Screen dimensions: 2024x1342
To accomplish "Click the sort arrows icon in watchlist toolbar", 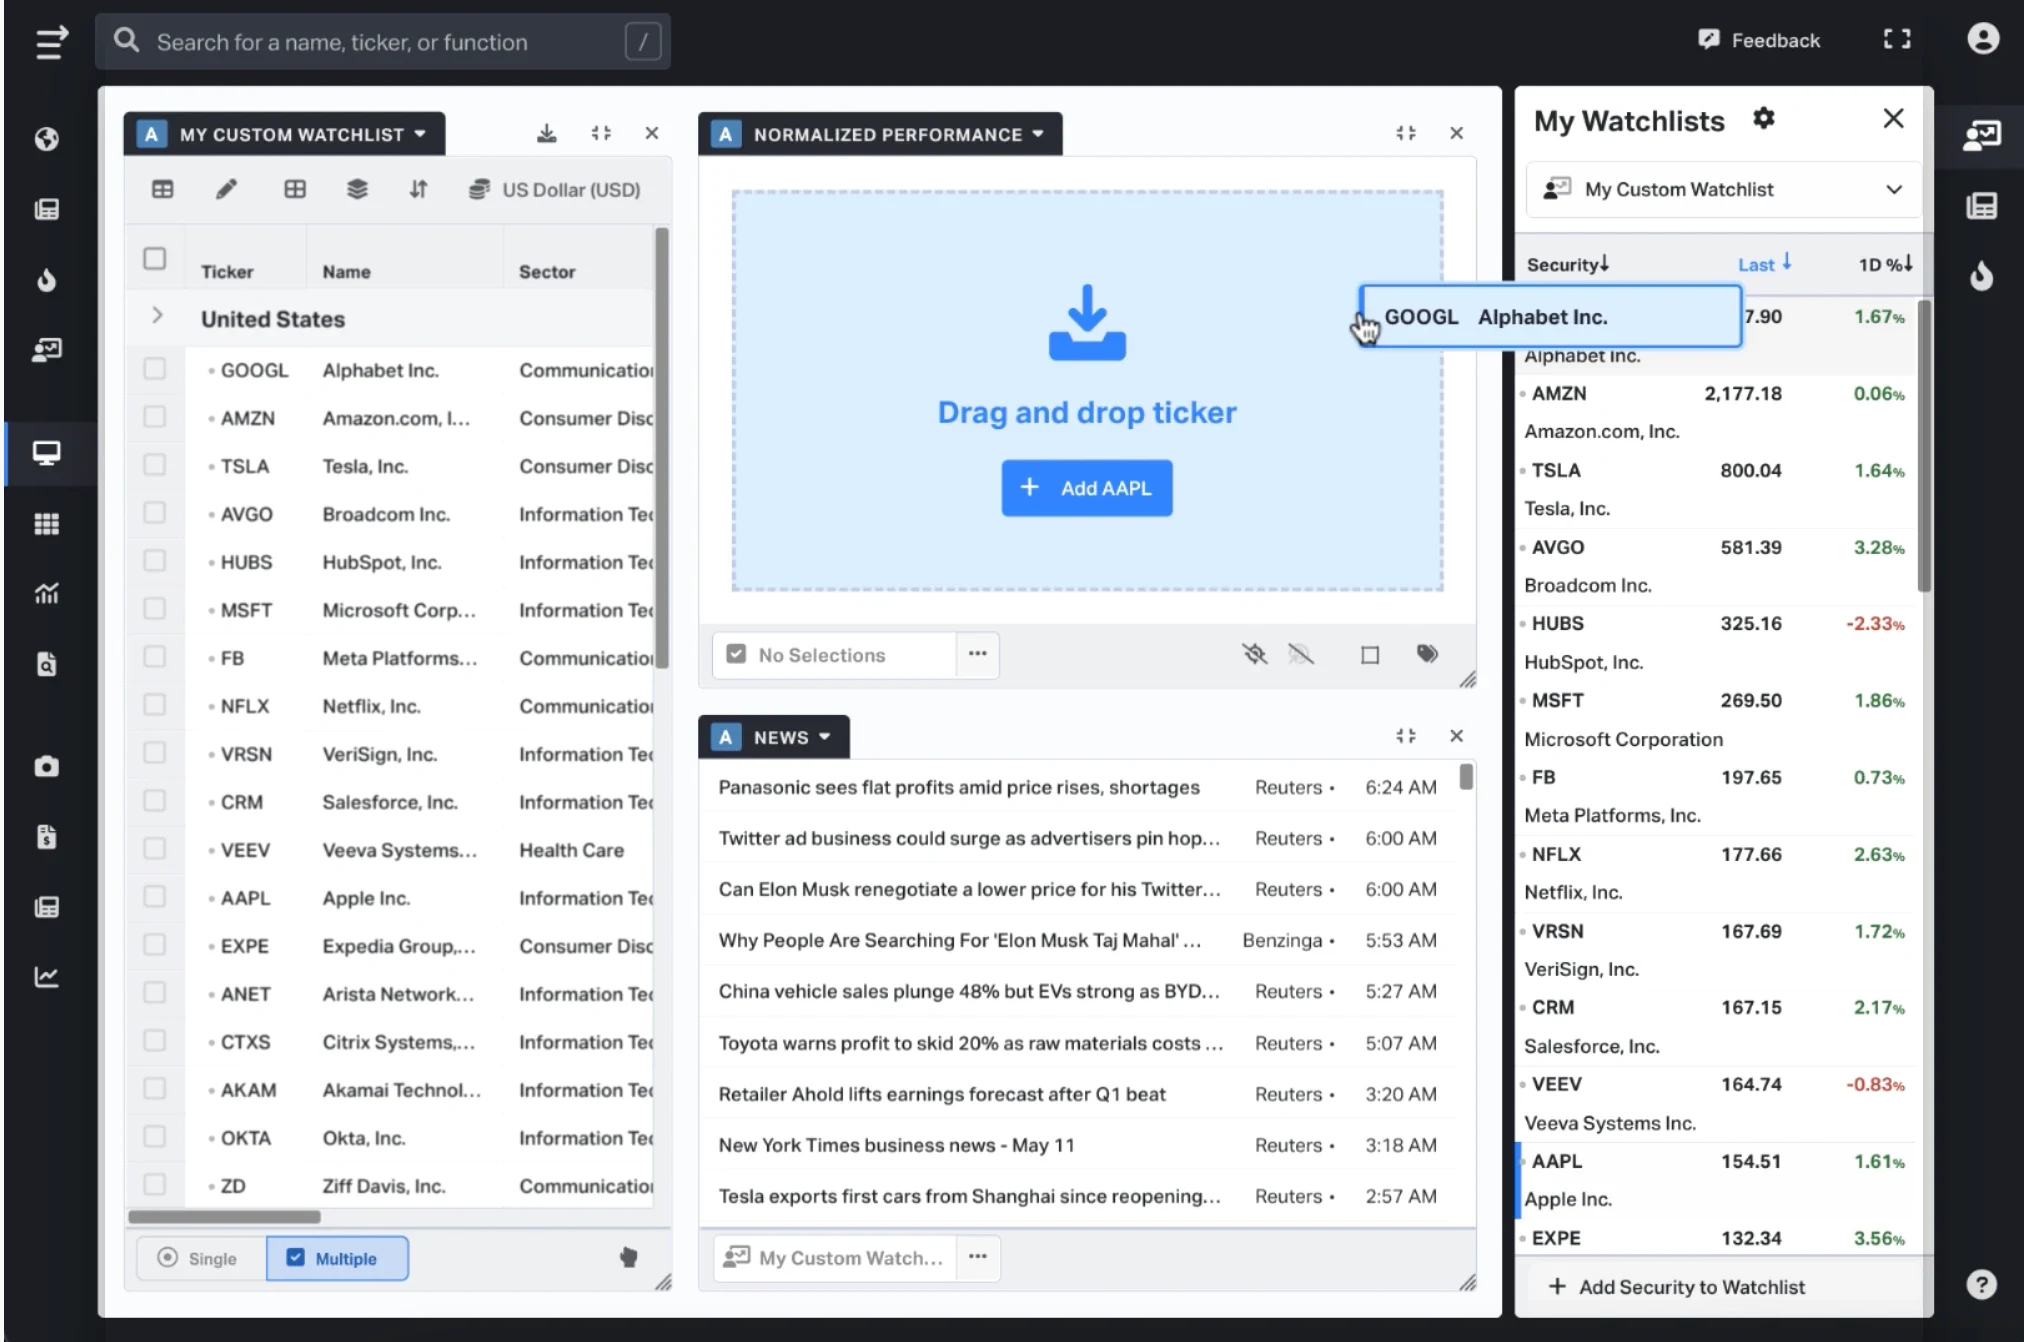I will click(418, 189).
